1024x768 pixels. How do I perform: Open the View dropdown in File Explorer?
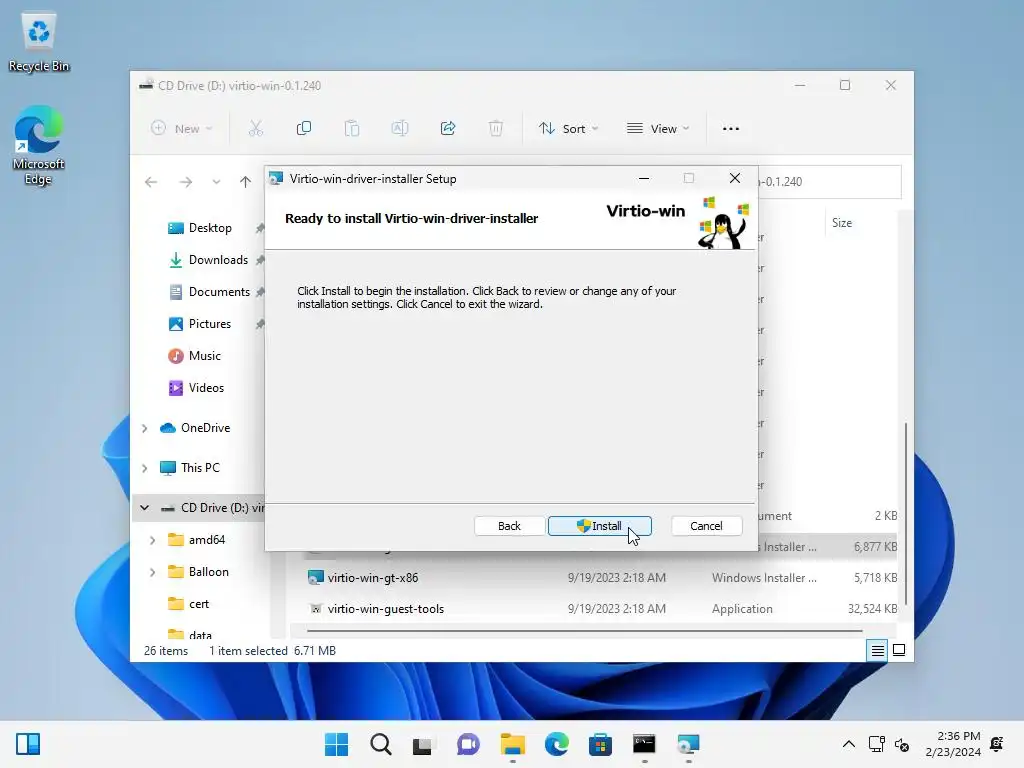658,129
